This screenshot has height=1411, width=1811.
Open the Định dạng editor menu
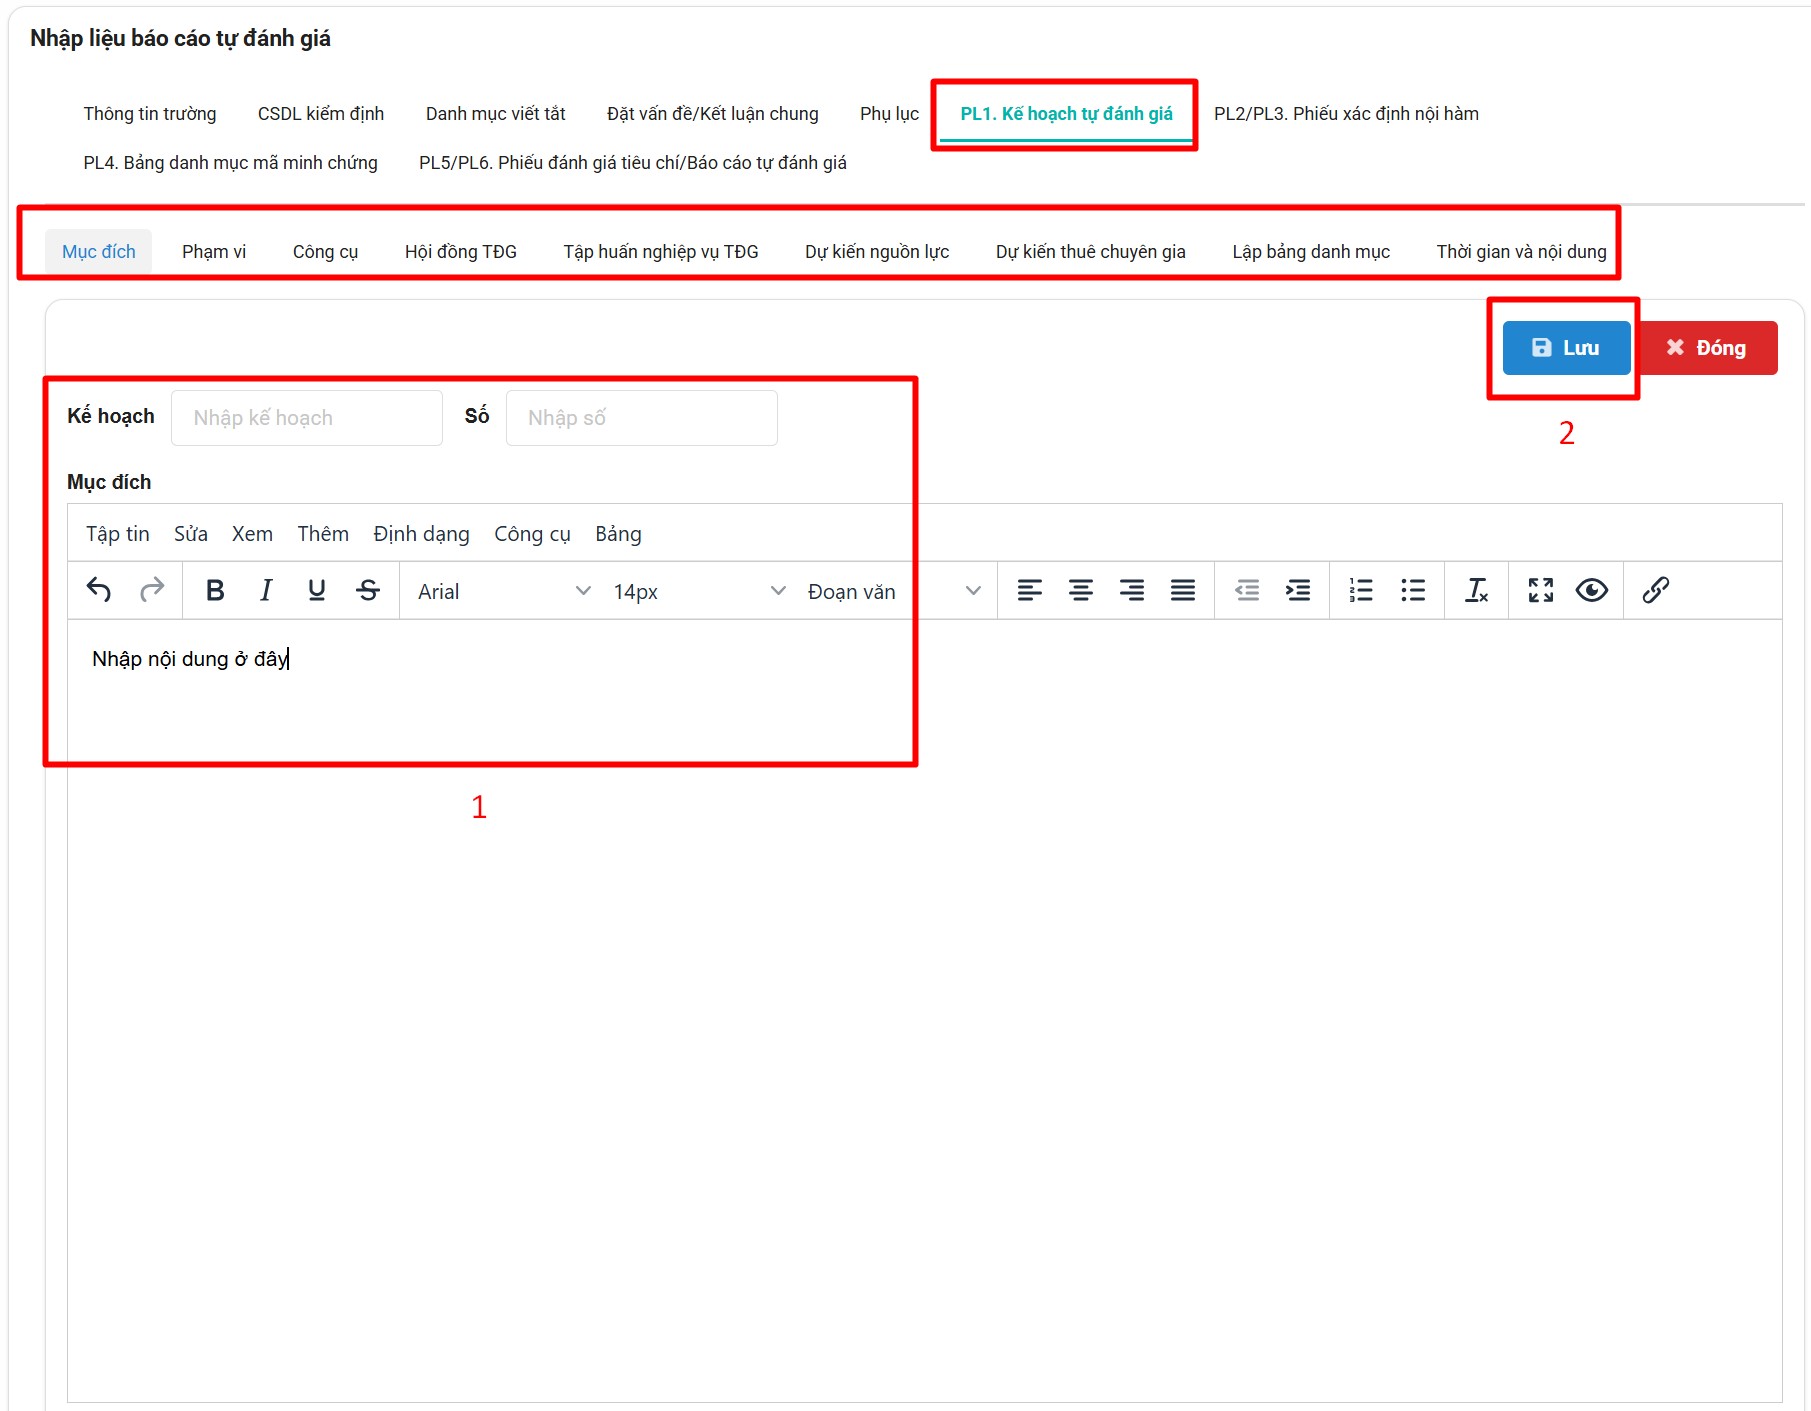point(421,534)
